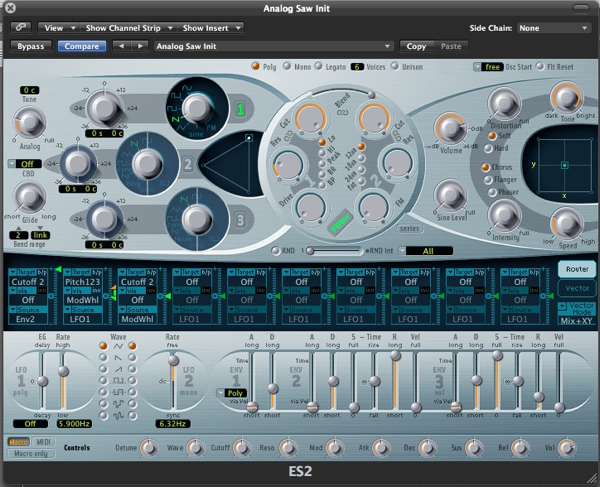Click the Glide knob
Screen dimensions: 600x487
point(30,197)
